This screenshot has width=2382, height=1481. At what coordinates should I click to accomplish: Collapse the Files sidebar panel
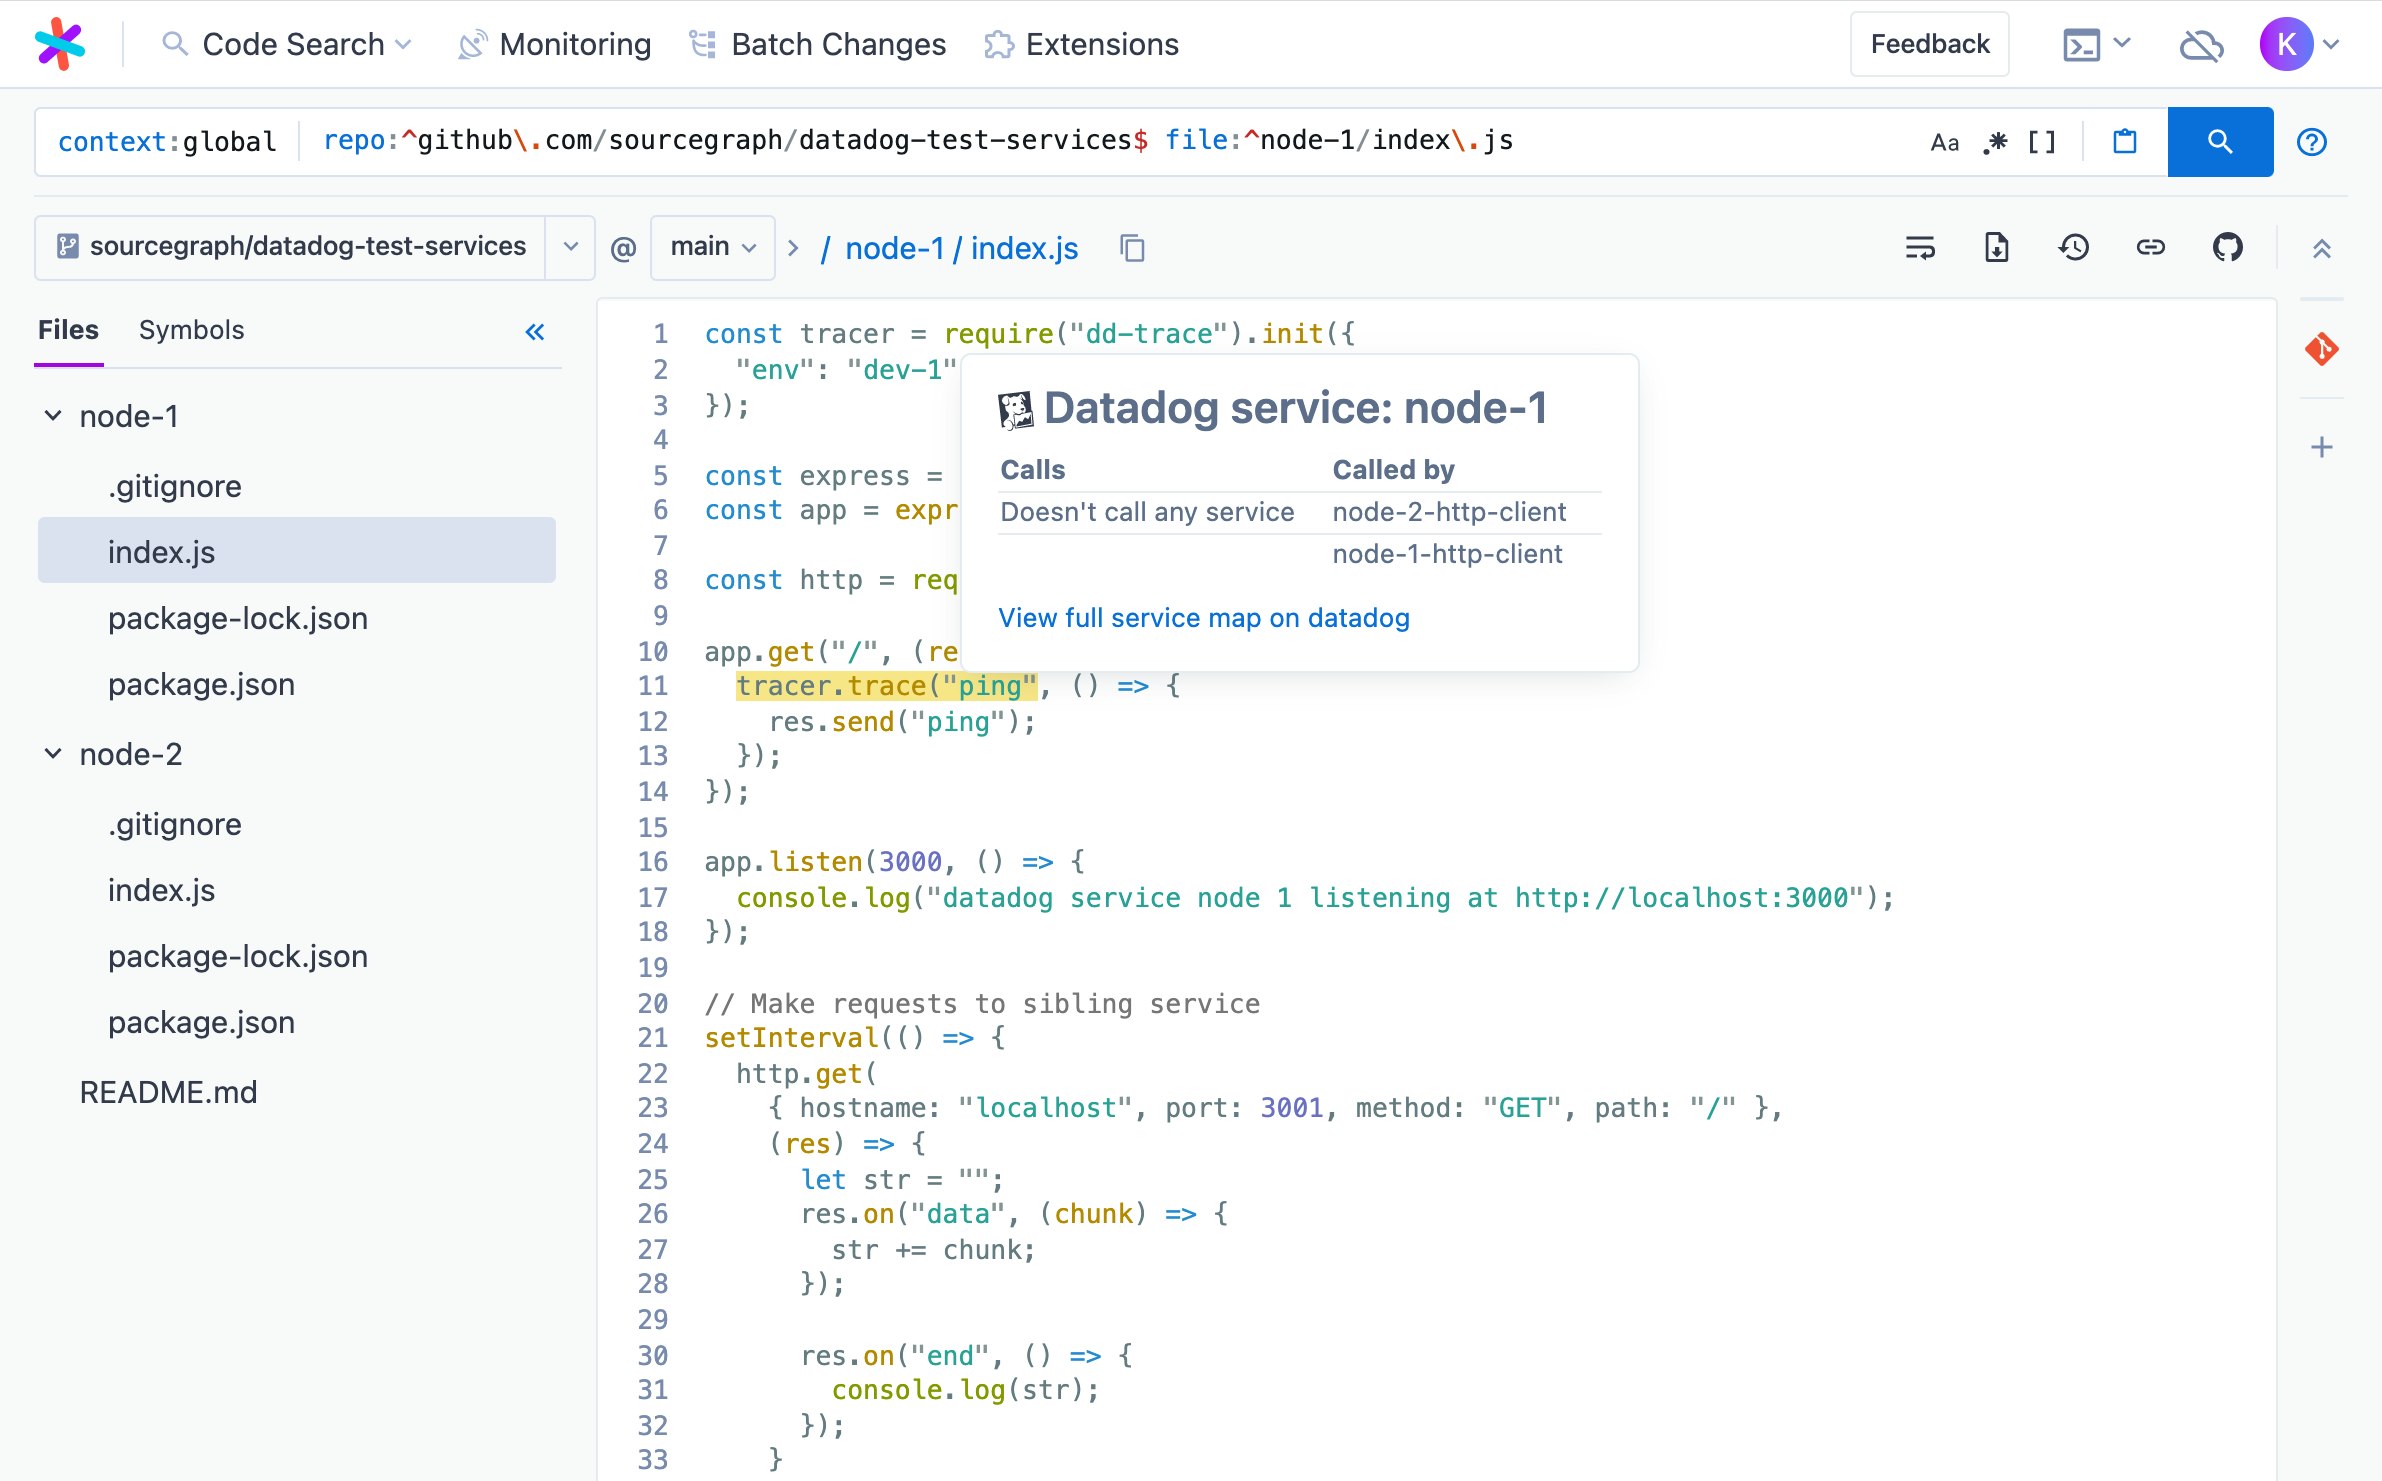tap(536, 332)
